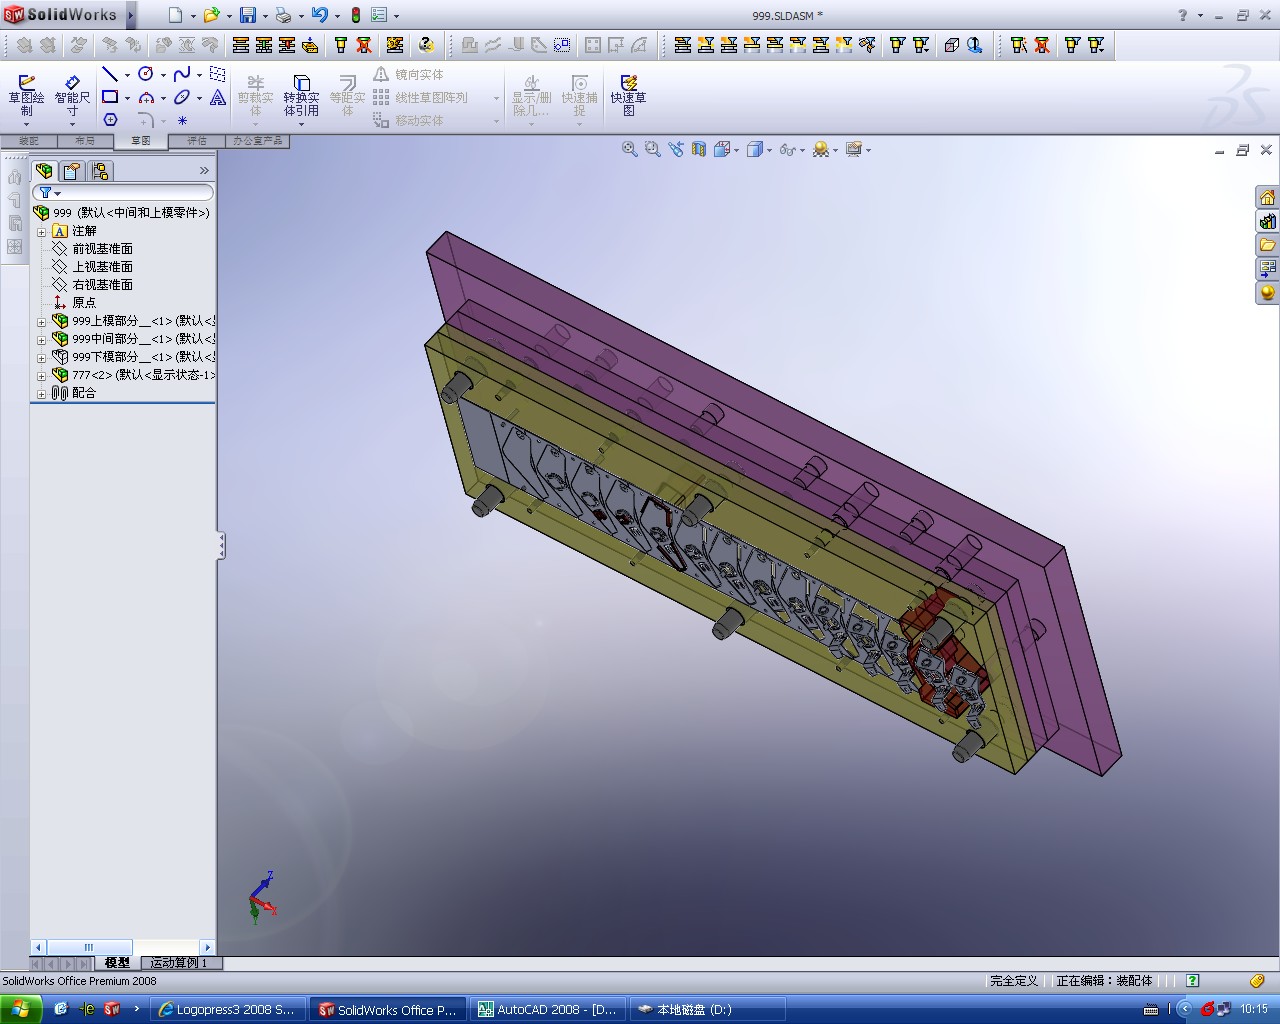Open the View Orientation dropdown arrow
Viewport: 1280px width, 1024px height.
(x=737, y=150)
